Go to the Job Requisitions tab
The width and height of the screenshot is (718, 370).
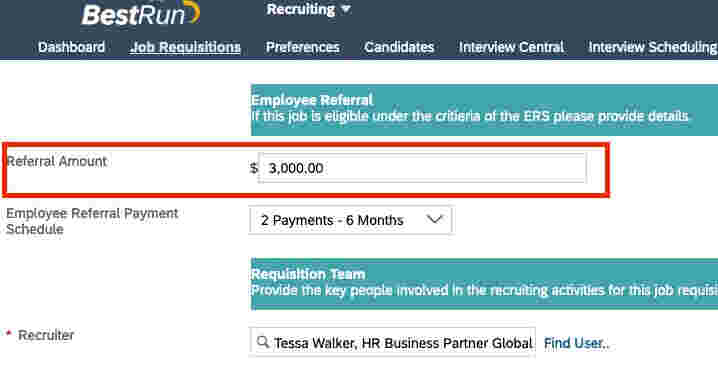(185, 47)
